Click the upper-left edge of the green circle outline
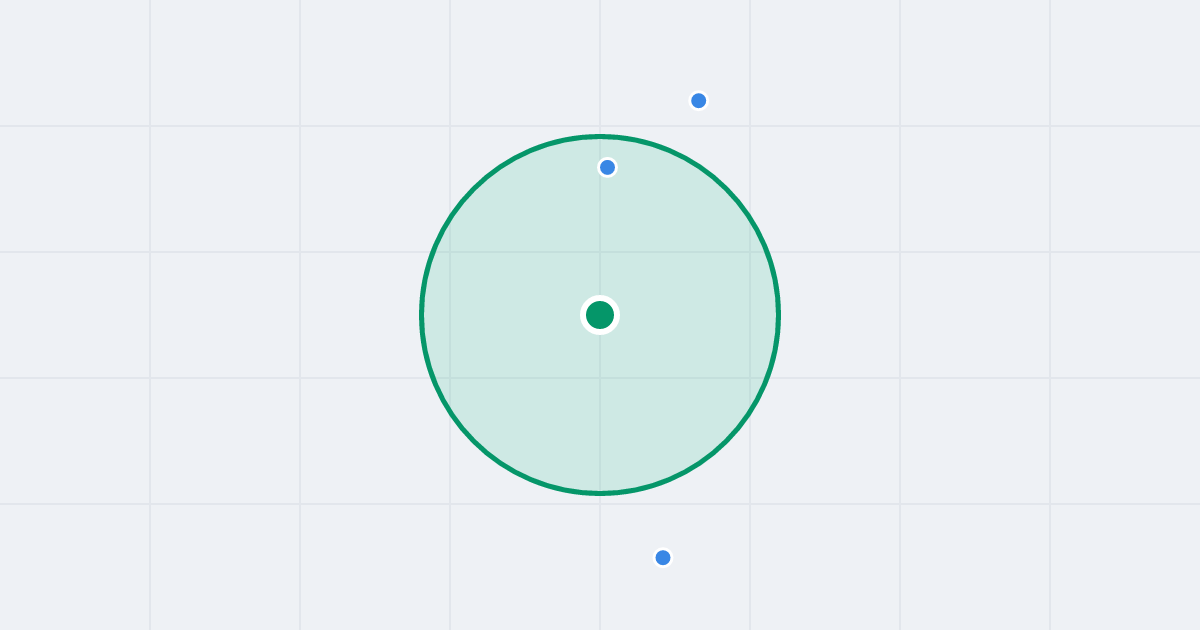Viewport: 1200px width, 630px height. [x=473, y=188]
